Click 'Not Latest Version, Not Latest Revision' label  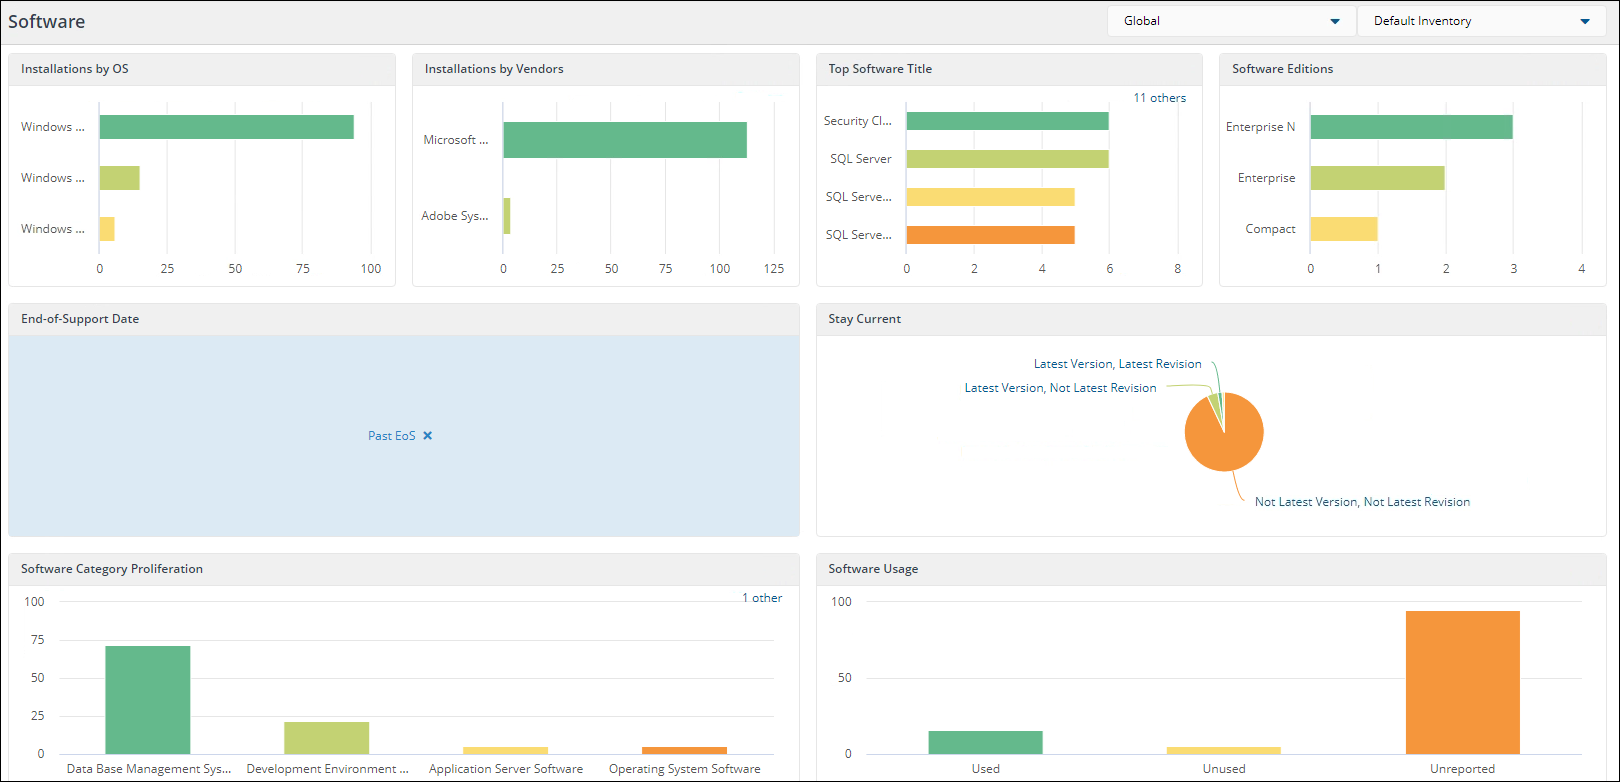1362,502
